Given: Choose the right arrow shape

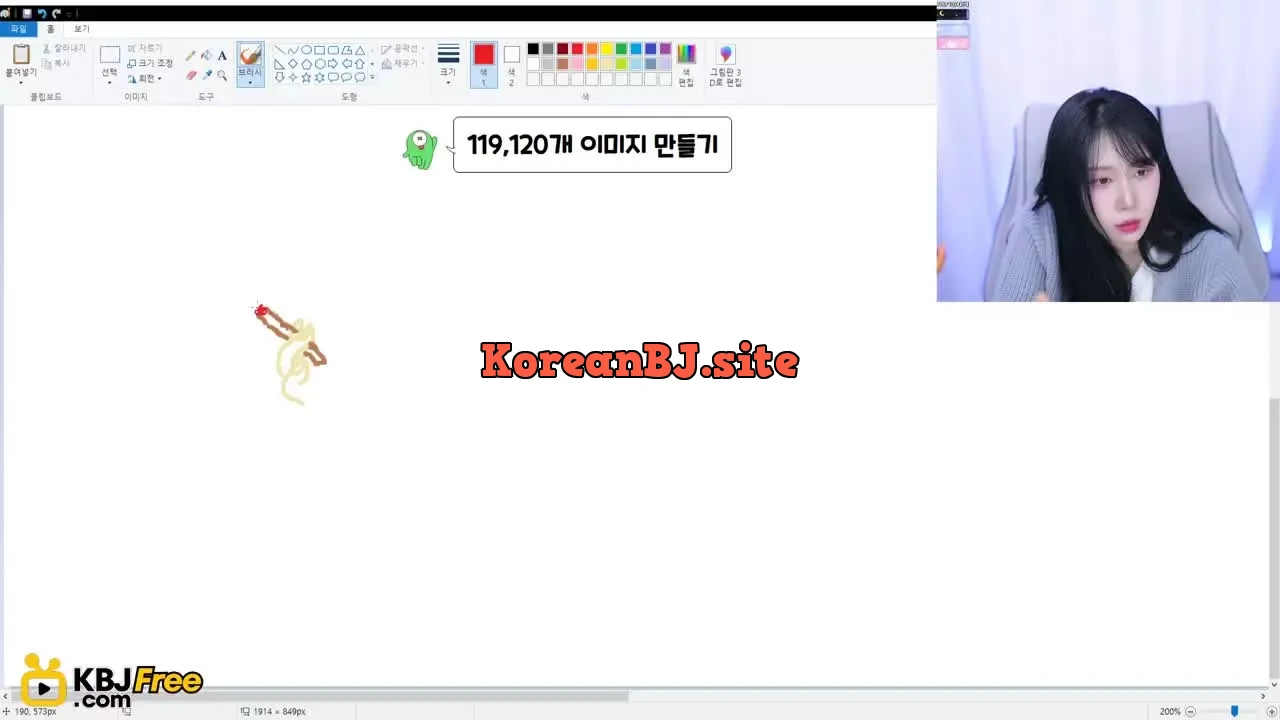Looking at the screenshot, I should click(333, 64).
